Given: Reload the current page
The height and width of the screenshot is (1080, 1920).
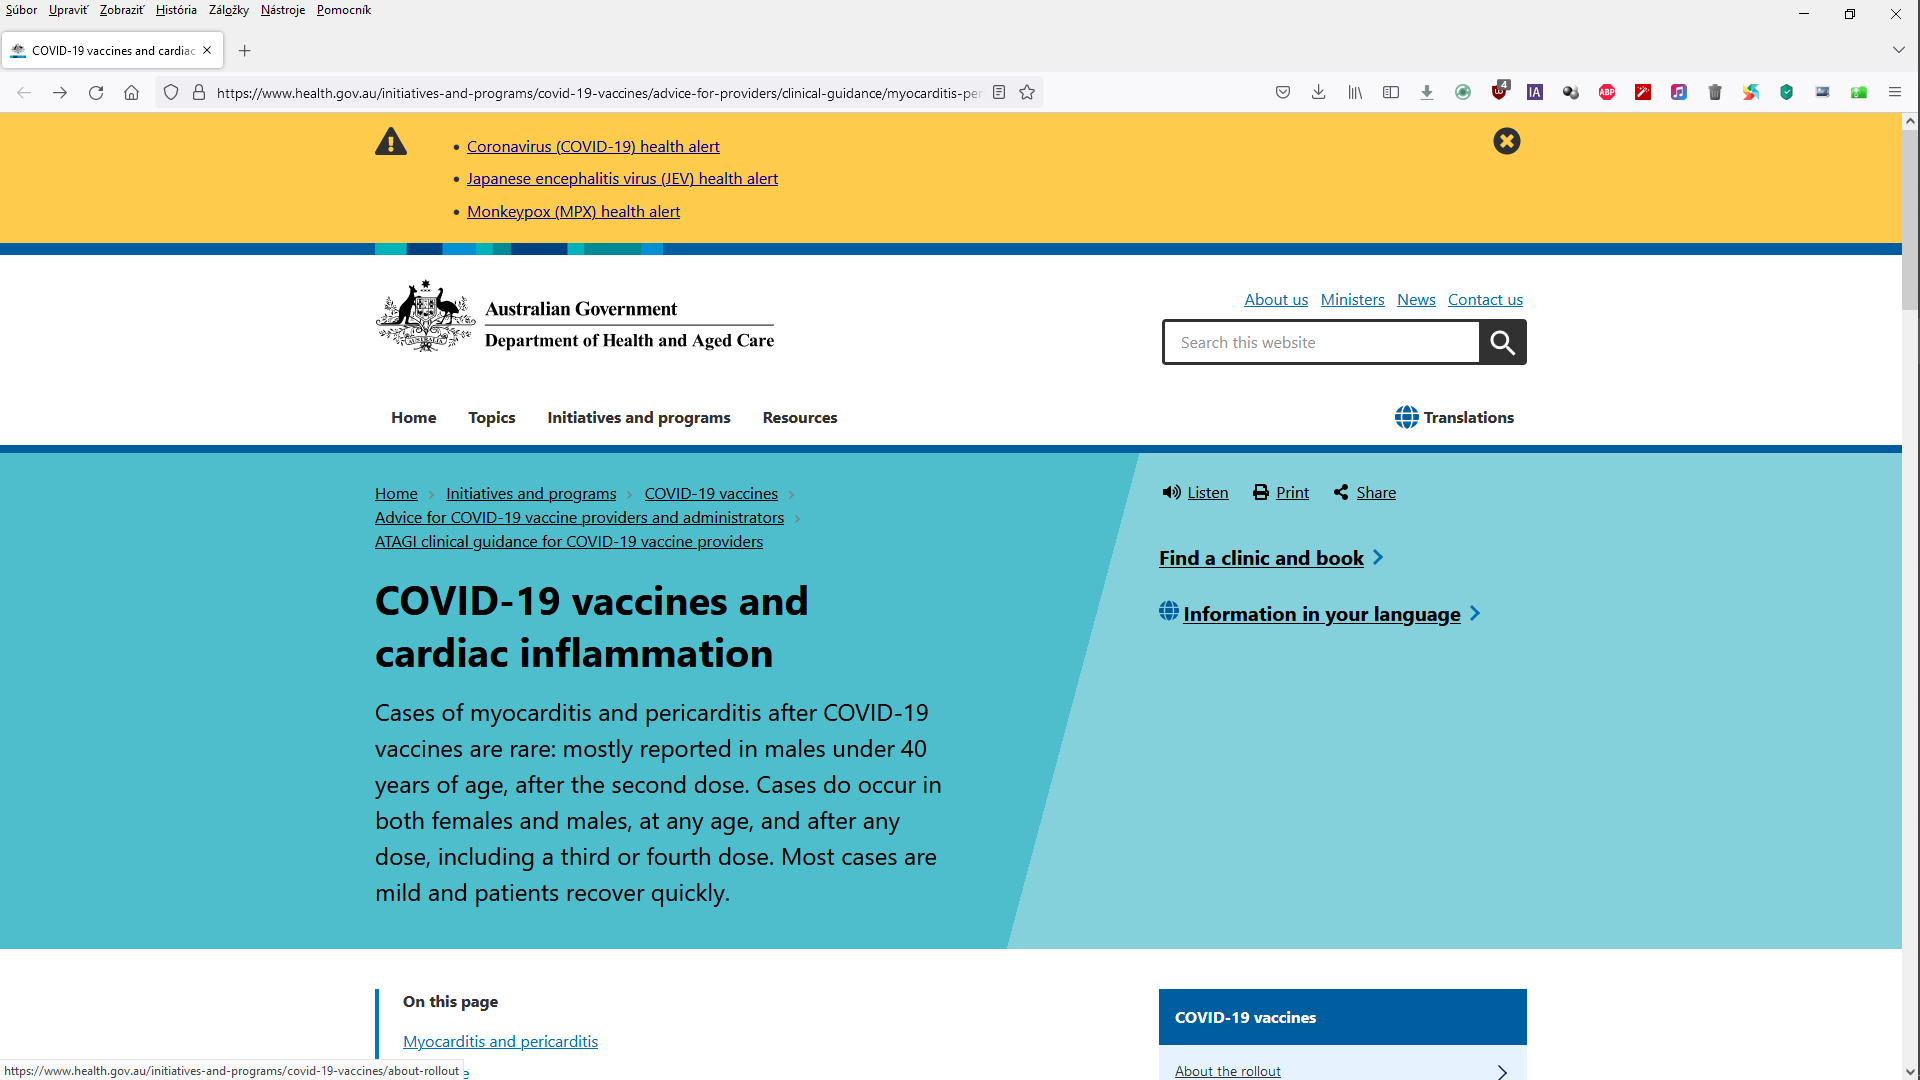Looking at the screenshot, I should (x=96, y=92).
